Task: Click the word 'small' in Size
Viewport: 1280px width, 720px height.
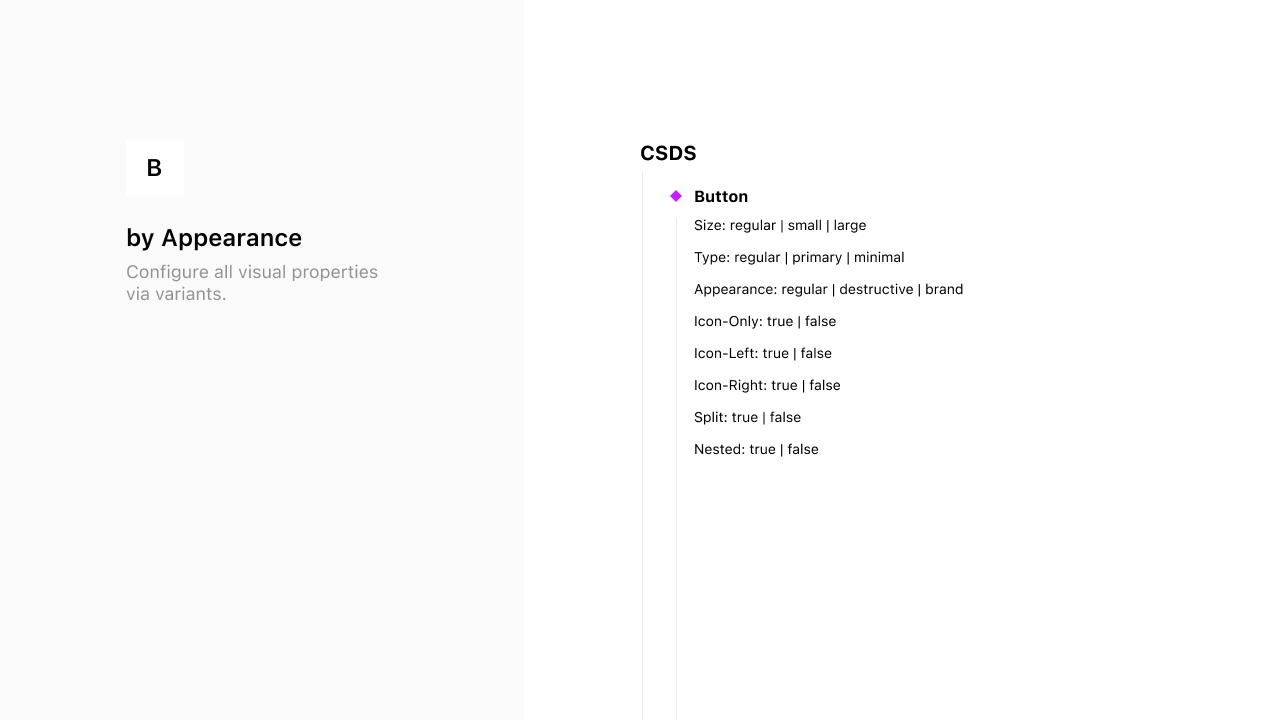Action: (x=805, y=225)
